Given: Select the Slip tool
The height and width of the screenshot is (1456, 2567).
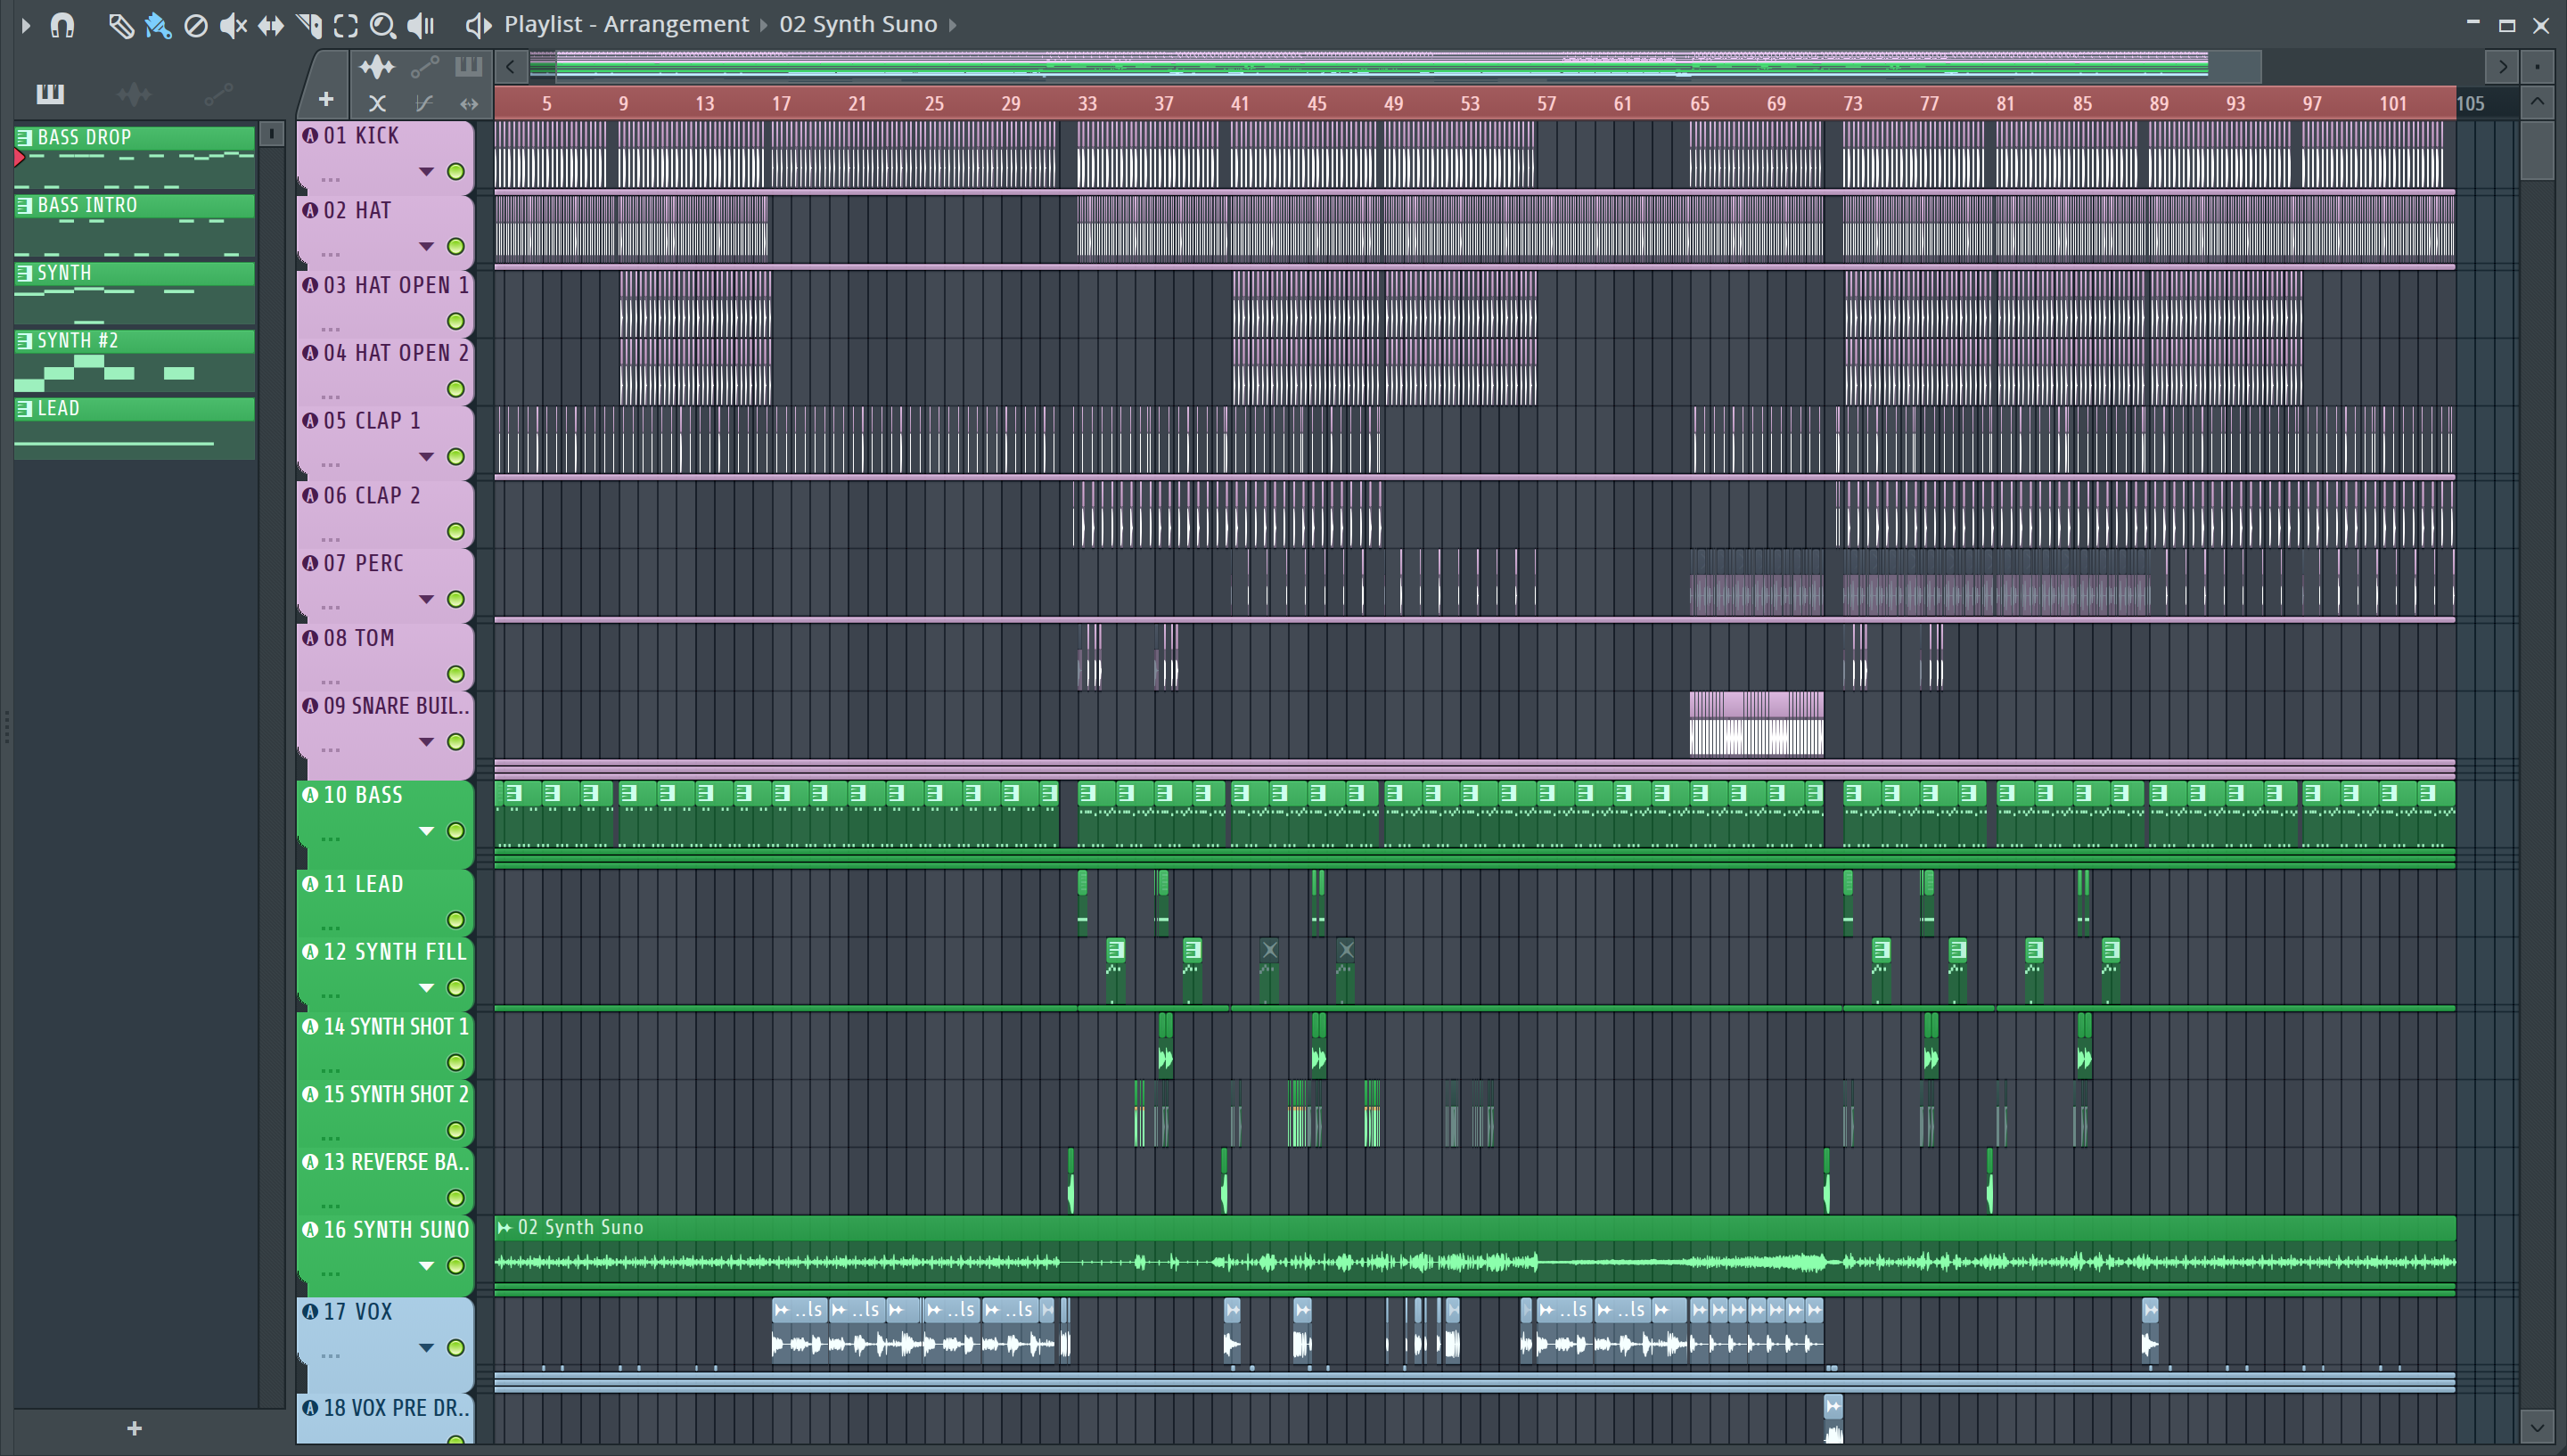Looking at the screenshot, I should (271, 24).
